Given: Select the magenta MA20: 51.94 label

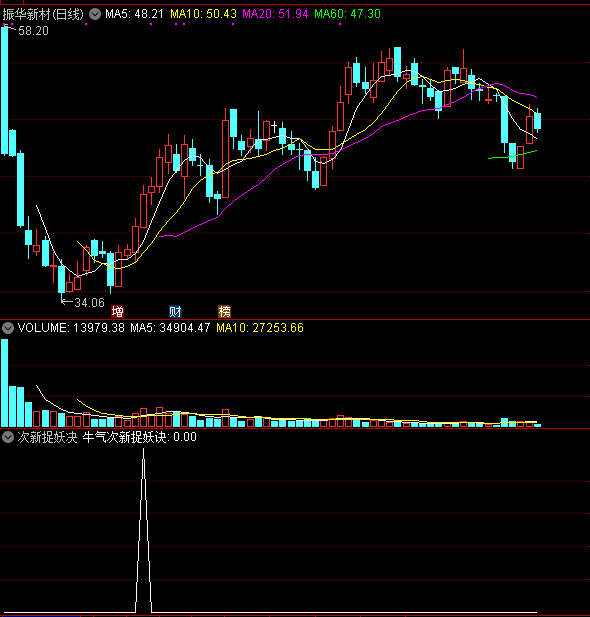Looking at the screenshot, I should click(275, 14).
